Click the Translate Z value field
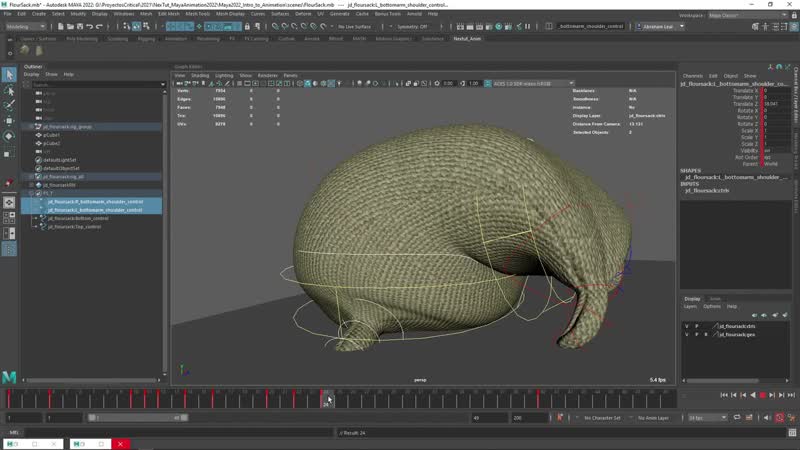Image resolution: width=800 pixels, height=450 pixels. pyautogui.click(x=777, y=104)
